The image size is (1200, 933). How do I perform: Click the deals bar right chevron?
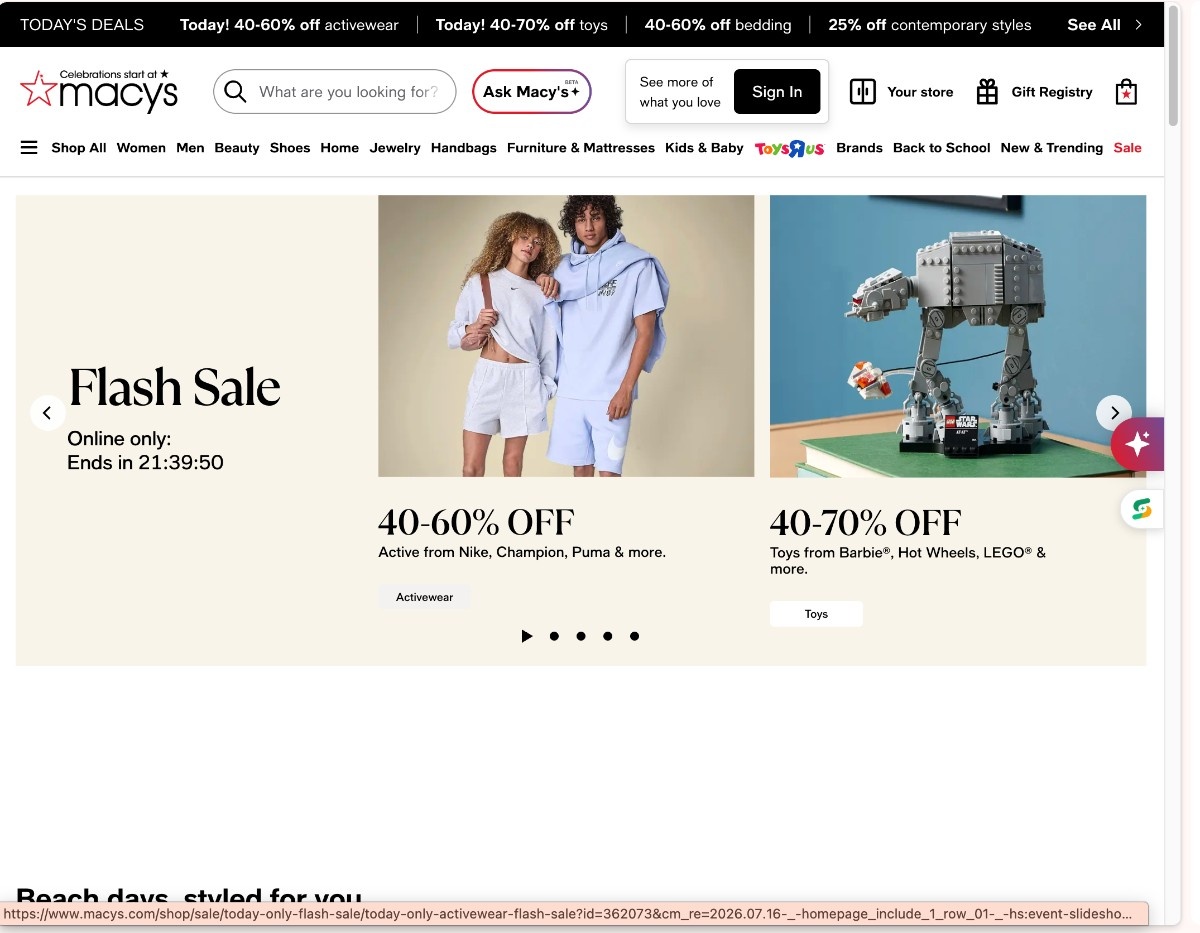click(1138, 25)
